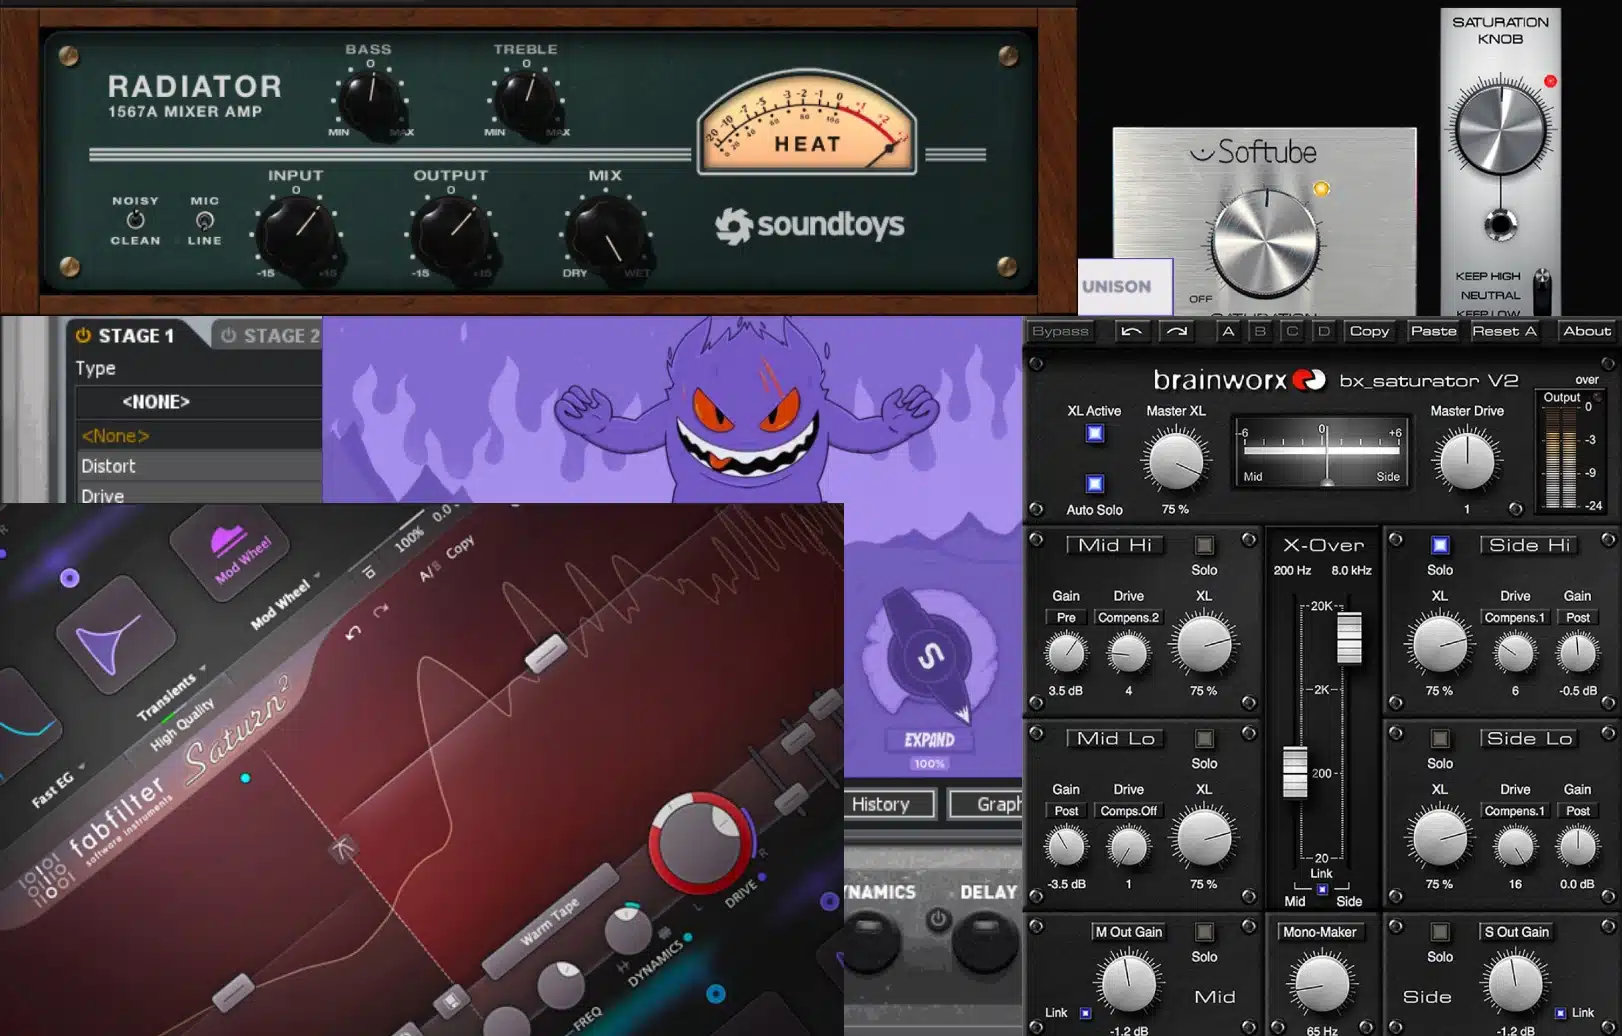Select preset slot A in bx_saturator
This screenshot has height=1036, width=1622.
[1228, 331]
